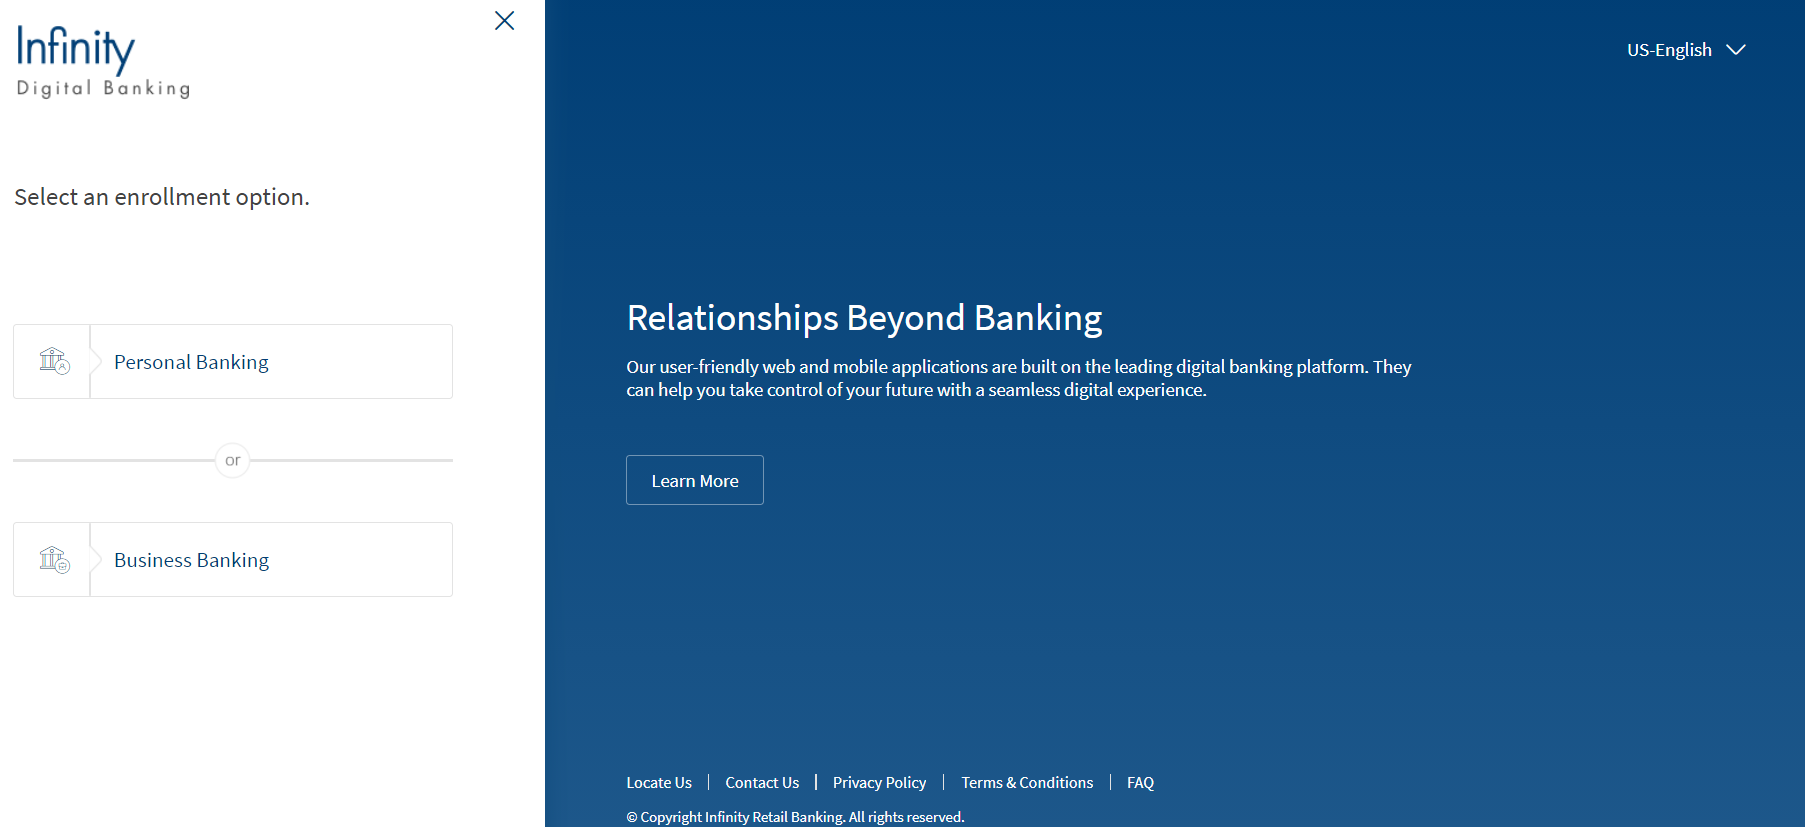Visit the FAQ footer link
The image size is (1805, 827).
click(x=1140, y=783)
